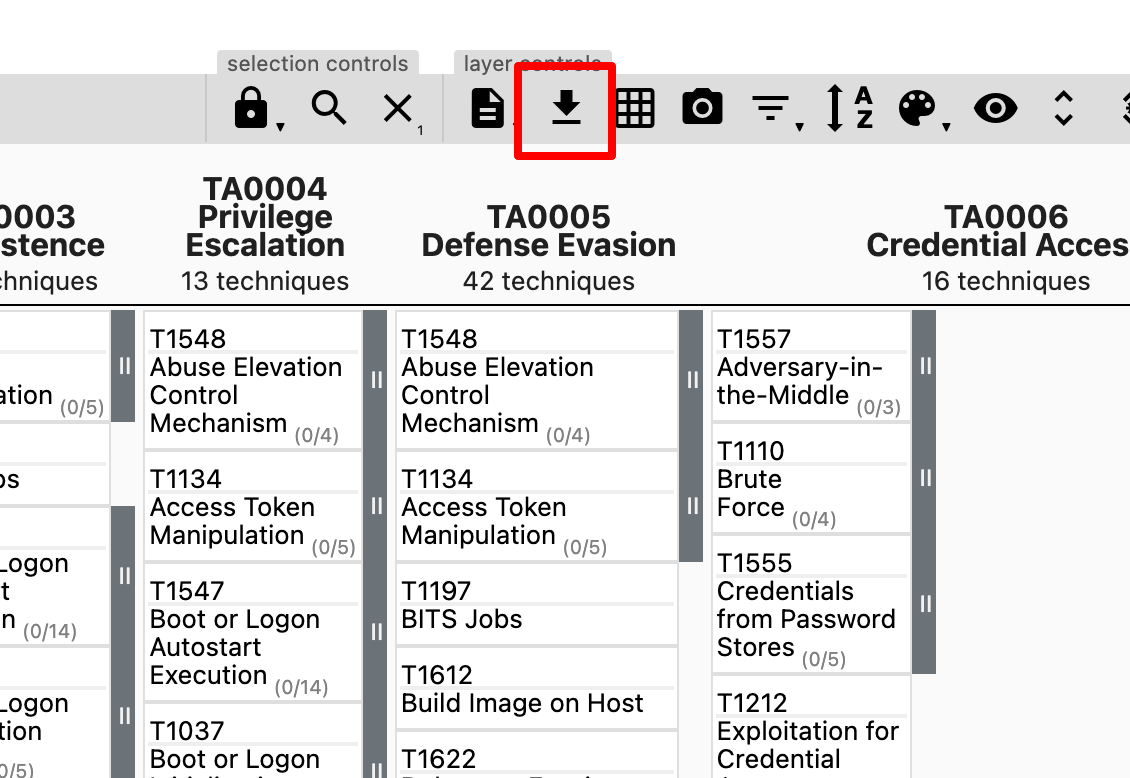Viewport: 1130px width, 778px height.
Task: Open the matrix configuration grid icon
Action: (635, 108)
